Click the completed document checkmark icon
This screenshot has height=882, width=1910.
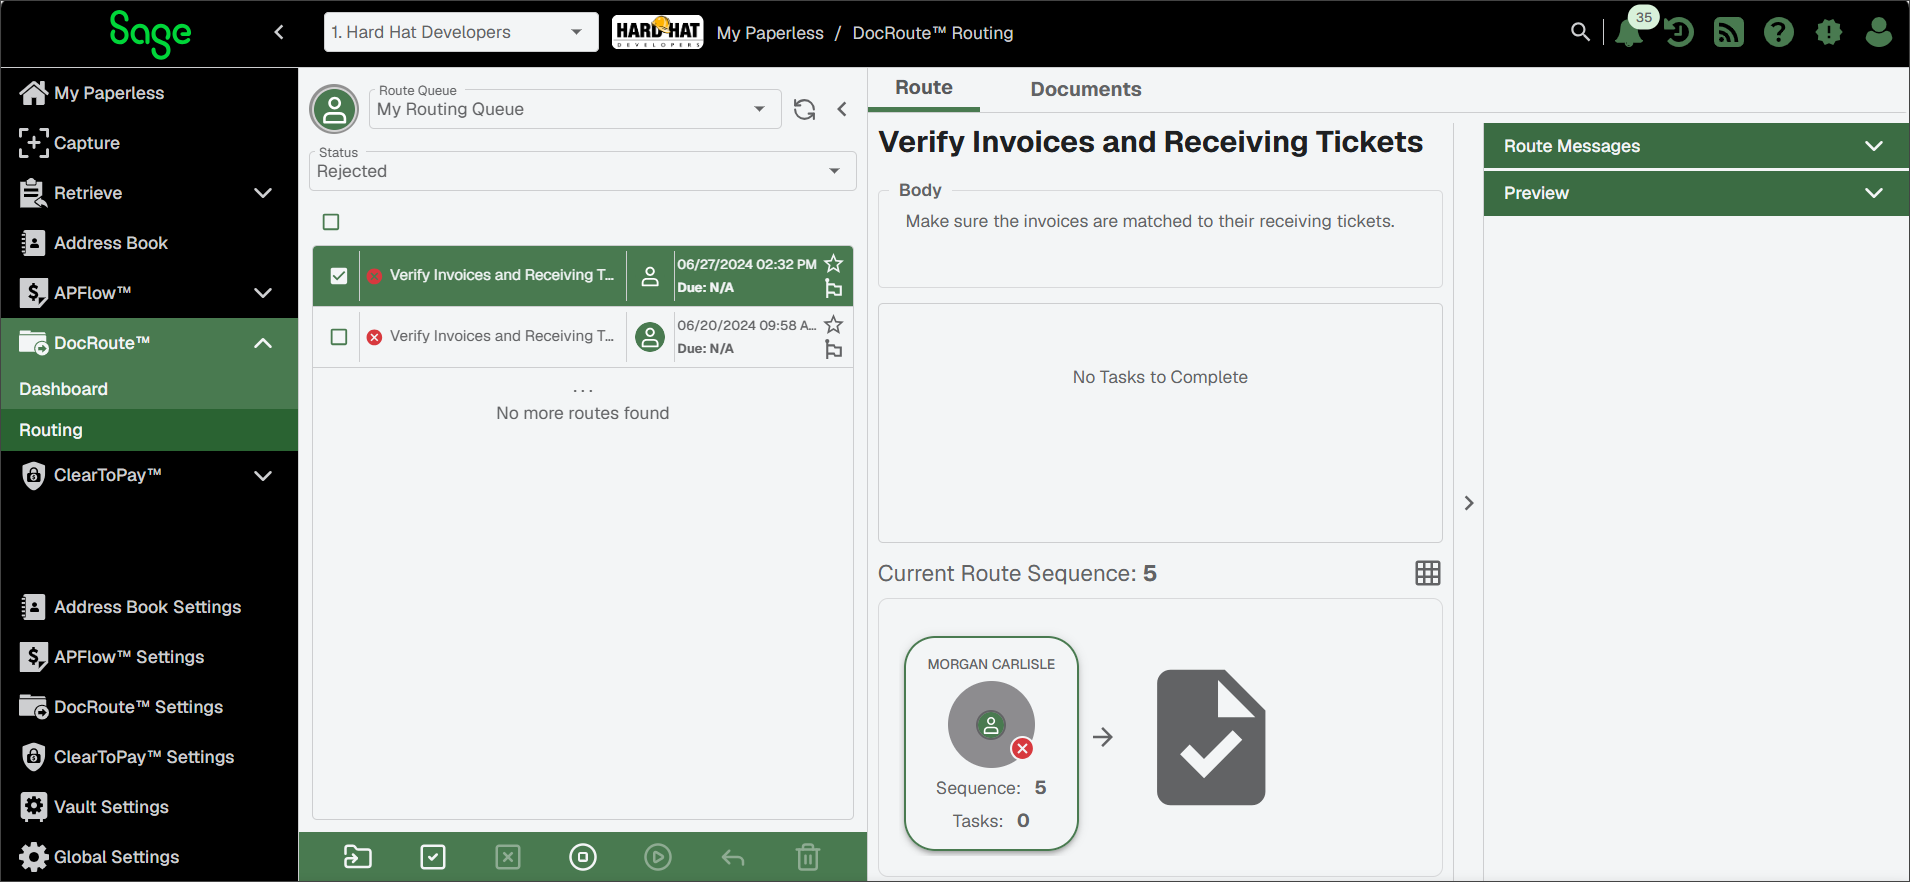[1211, 738]
